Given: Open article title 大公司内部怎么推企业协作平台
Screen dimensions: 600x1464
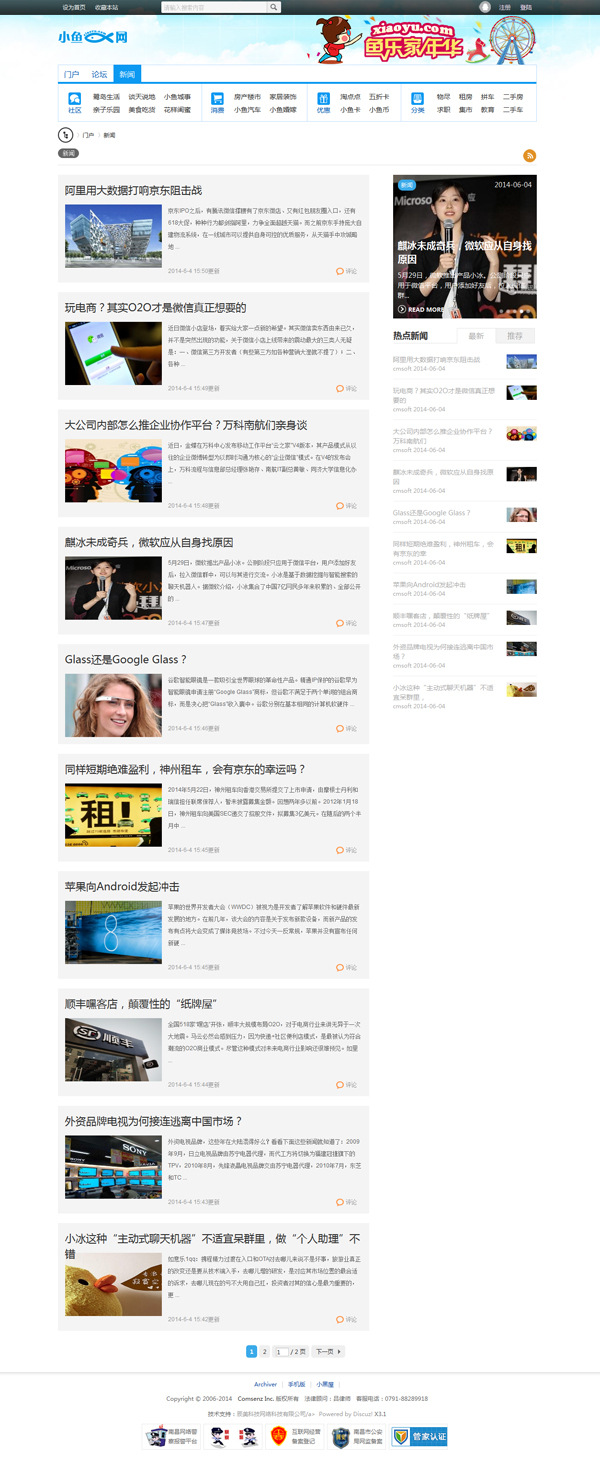Looking at the screenshot, I should [x=186, y=425].
